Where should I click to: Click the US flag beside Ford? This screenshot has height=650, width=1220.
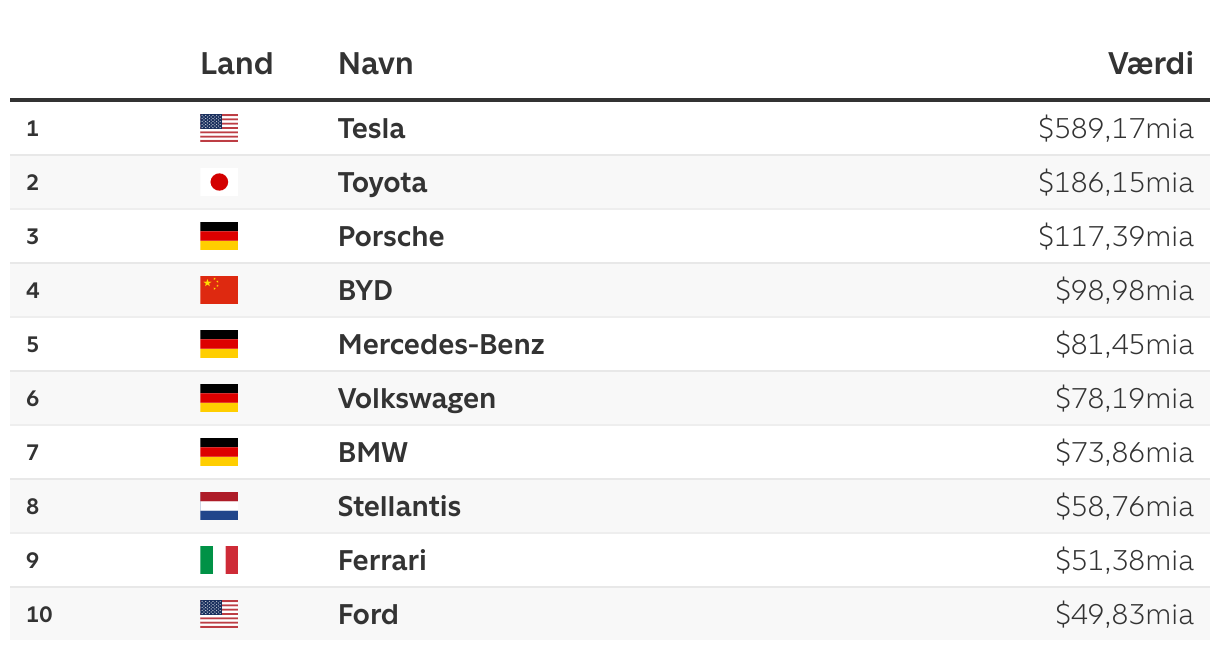pyautogui.click(x=219, y=614)
